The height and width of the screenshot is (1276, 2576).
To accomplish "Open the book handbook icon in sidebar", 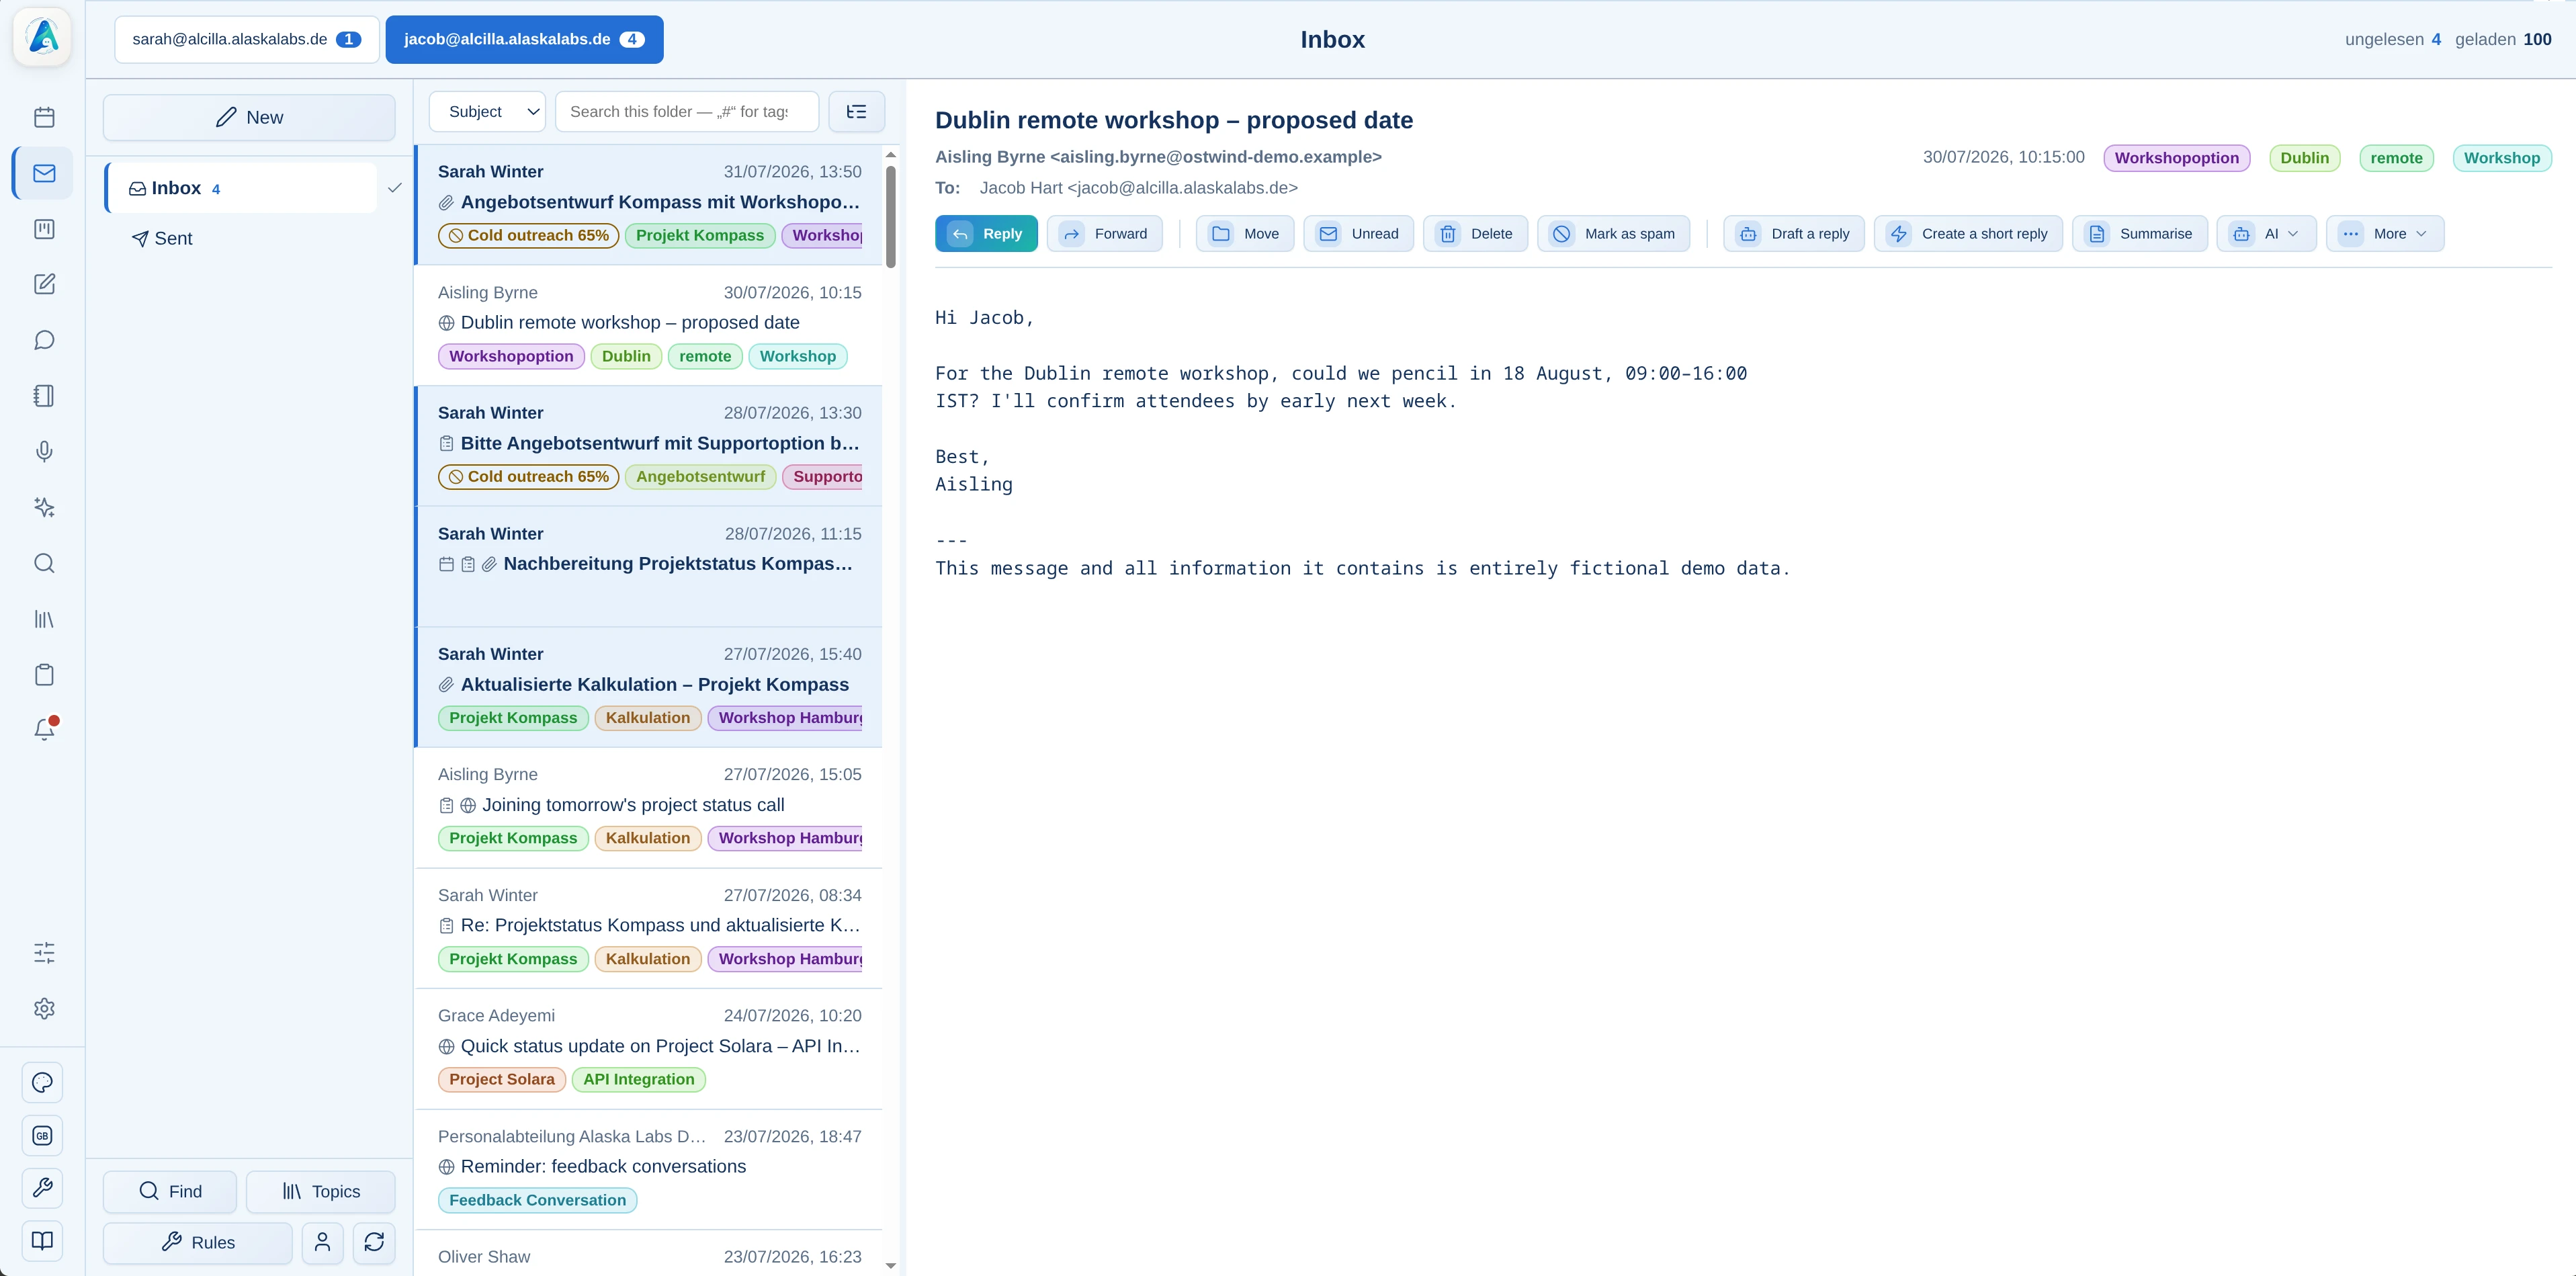I will (x=42, y=1241).
